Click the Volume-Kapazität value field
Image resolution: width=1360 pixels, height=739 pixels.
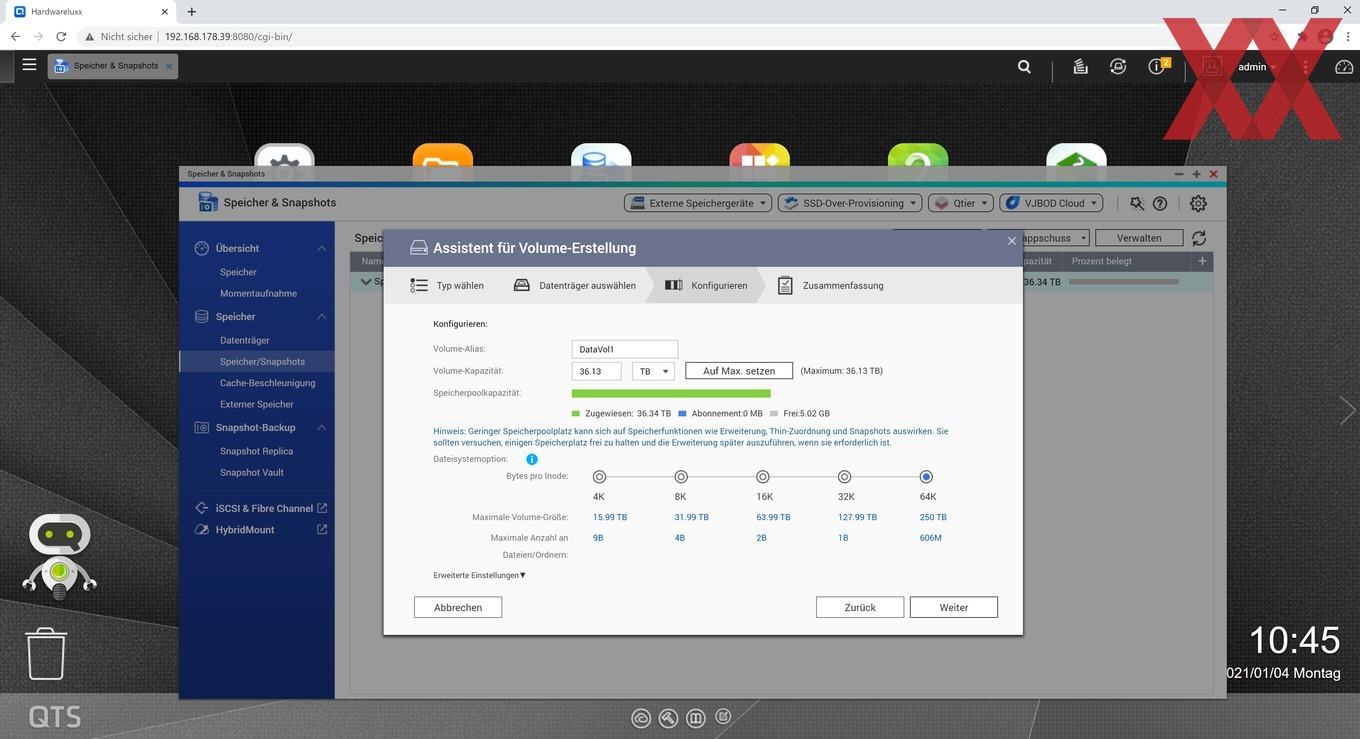pyautogui.click(x=597, y=371)
